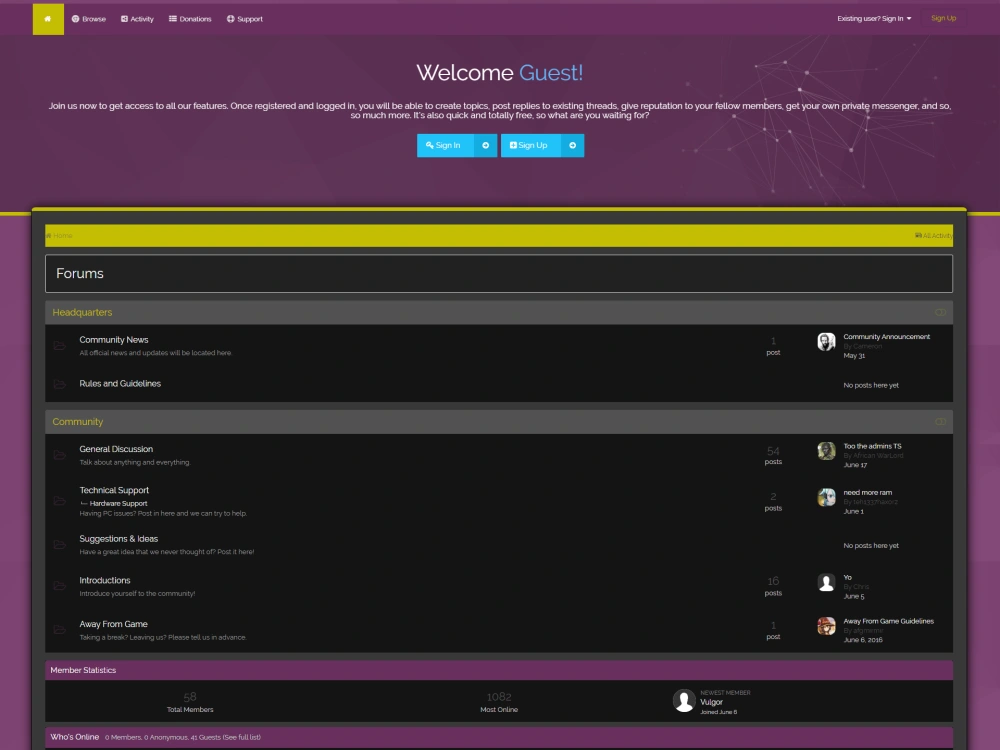1000x750 pixels.
Task: Open the General Discussion forum
Action: [116, 449]
